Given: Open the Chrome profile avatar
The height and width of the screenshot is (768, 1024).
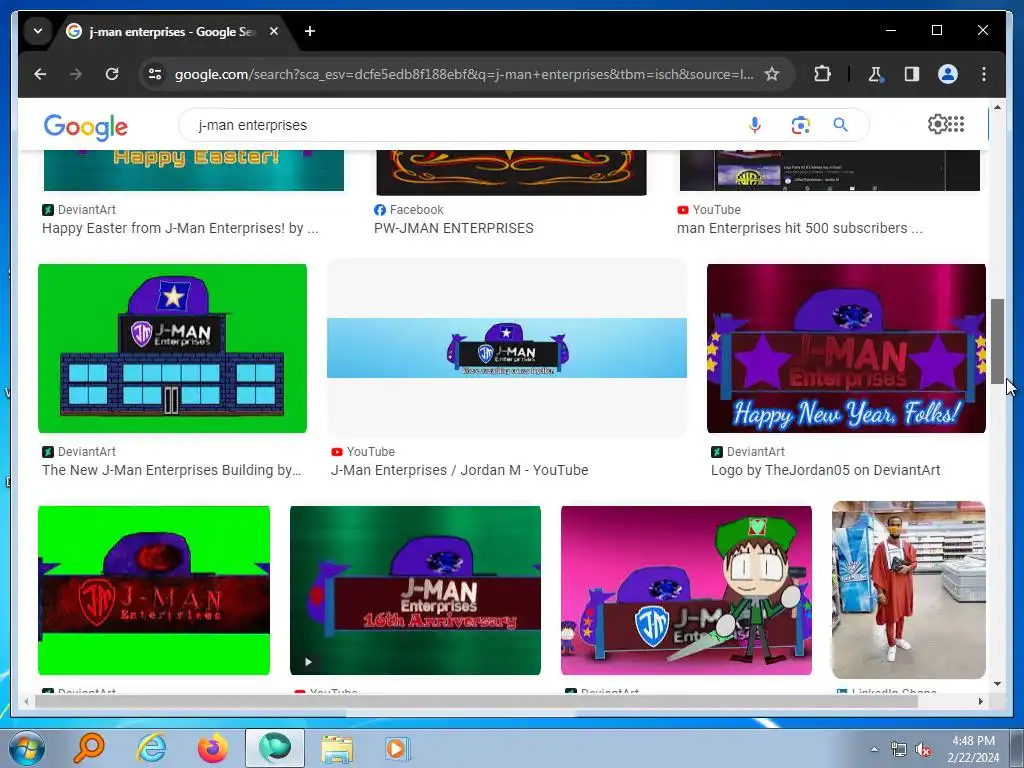Looking at the screenshot, I should (948, 74).
